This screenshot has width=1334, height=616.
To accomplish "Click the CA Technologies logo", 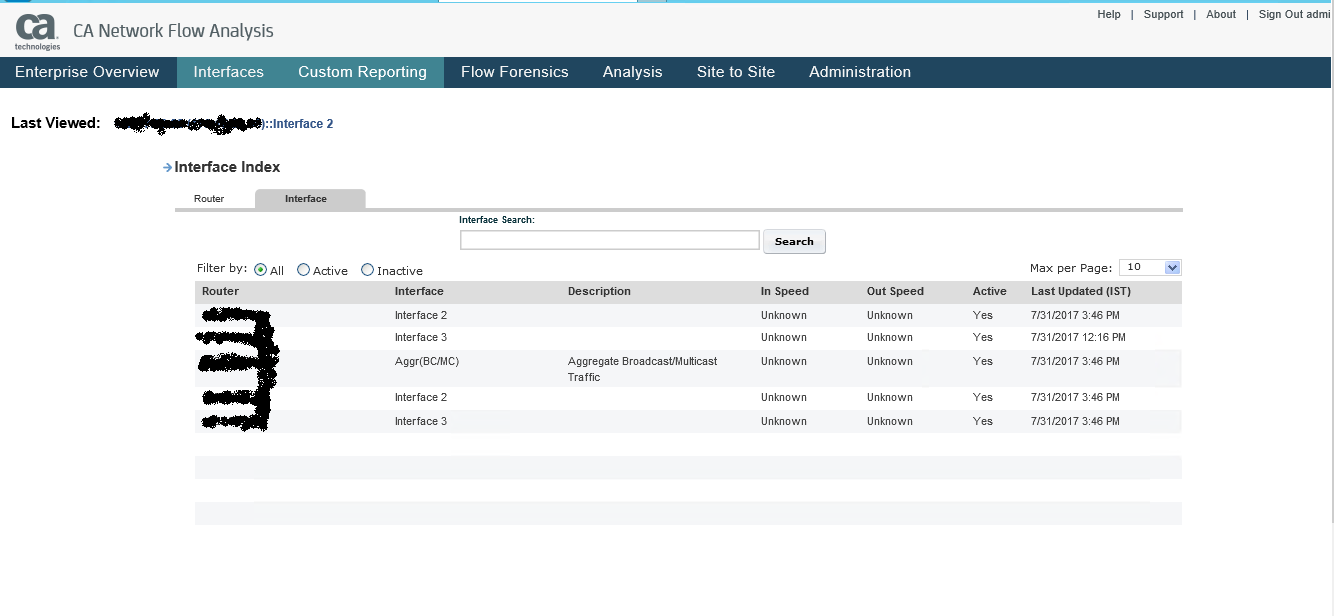I will click(37, 31).
